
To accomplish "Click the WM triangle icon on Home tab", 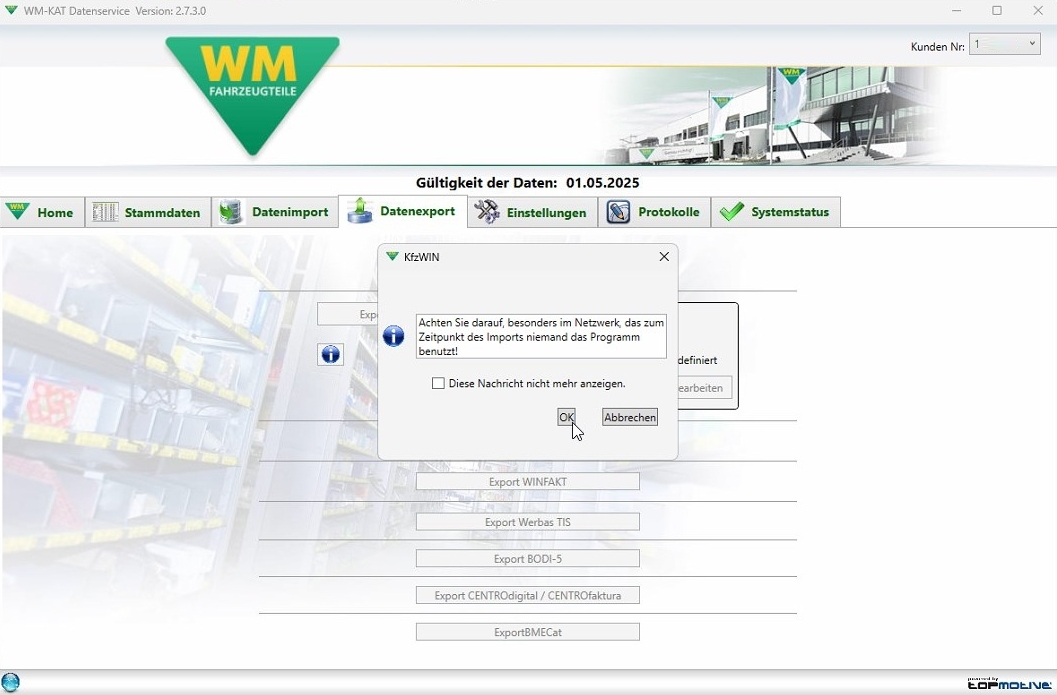I will tap(17, 211).
